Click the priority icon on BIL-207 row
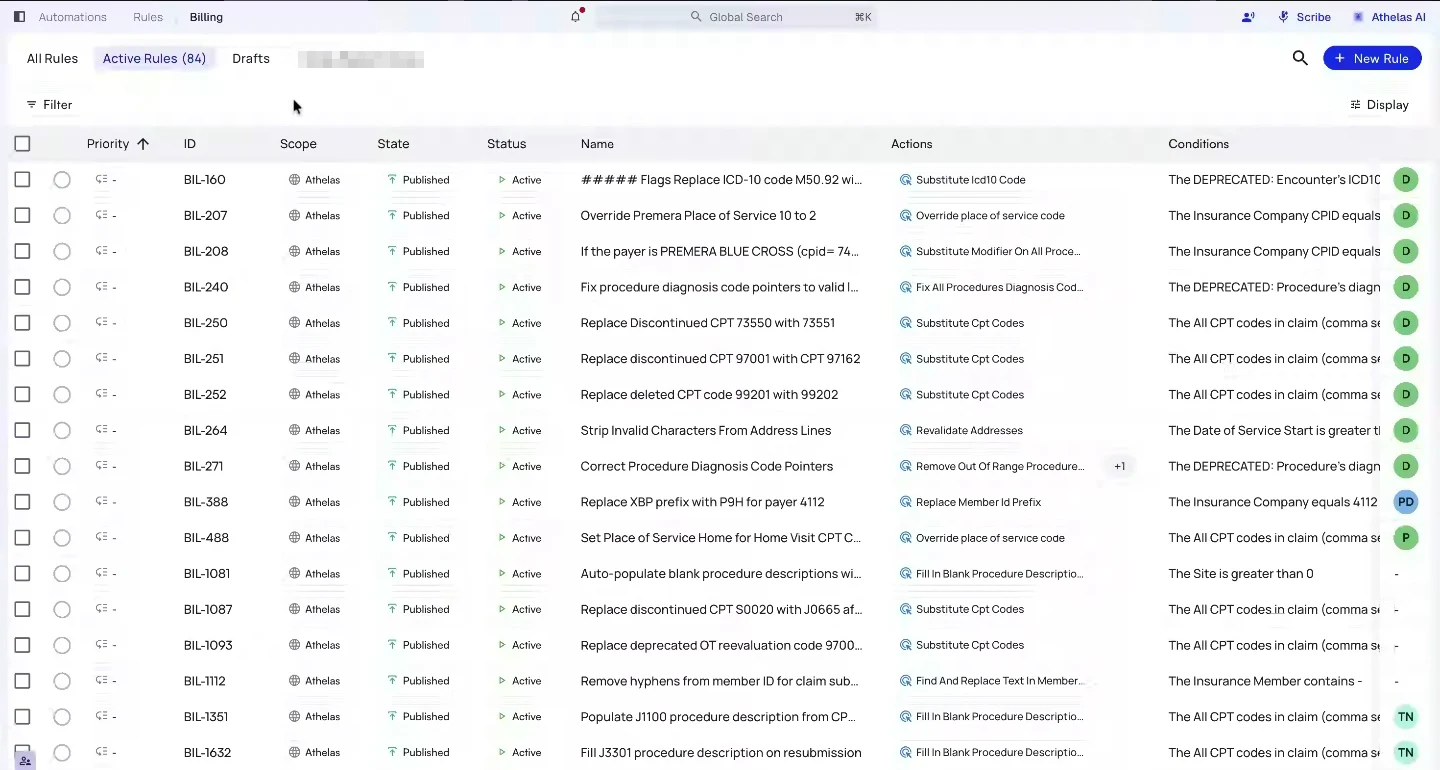The image size is (1440, 770). coord(101,215)
